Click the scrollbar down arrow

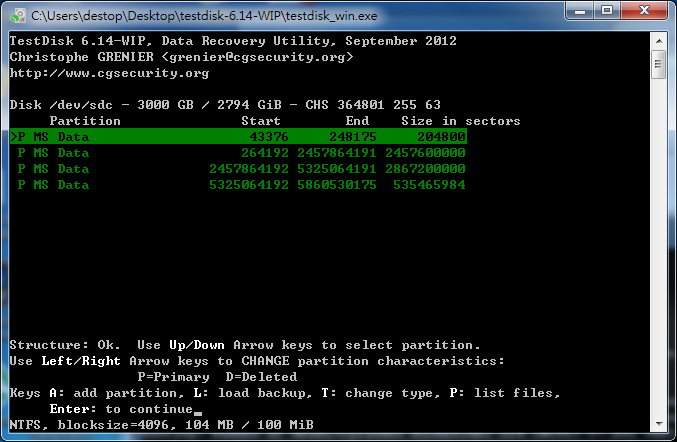[658, 423]
